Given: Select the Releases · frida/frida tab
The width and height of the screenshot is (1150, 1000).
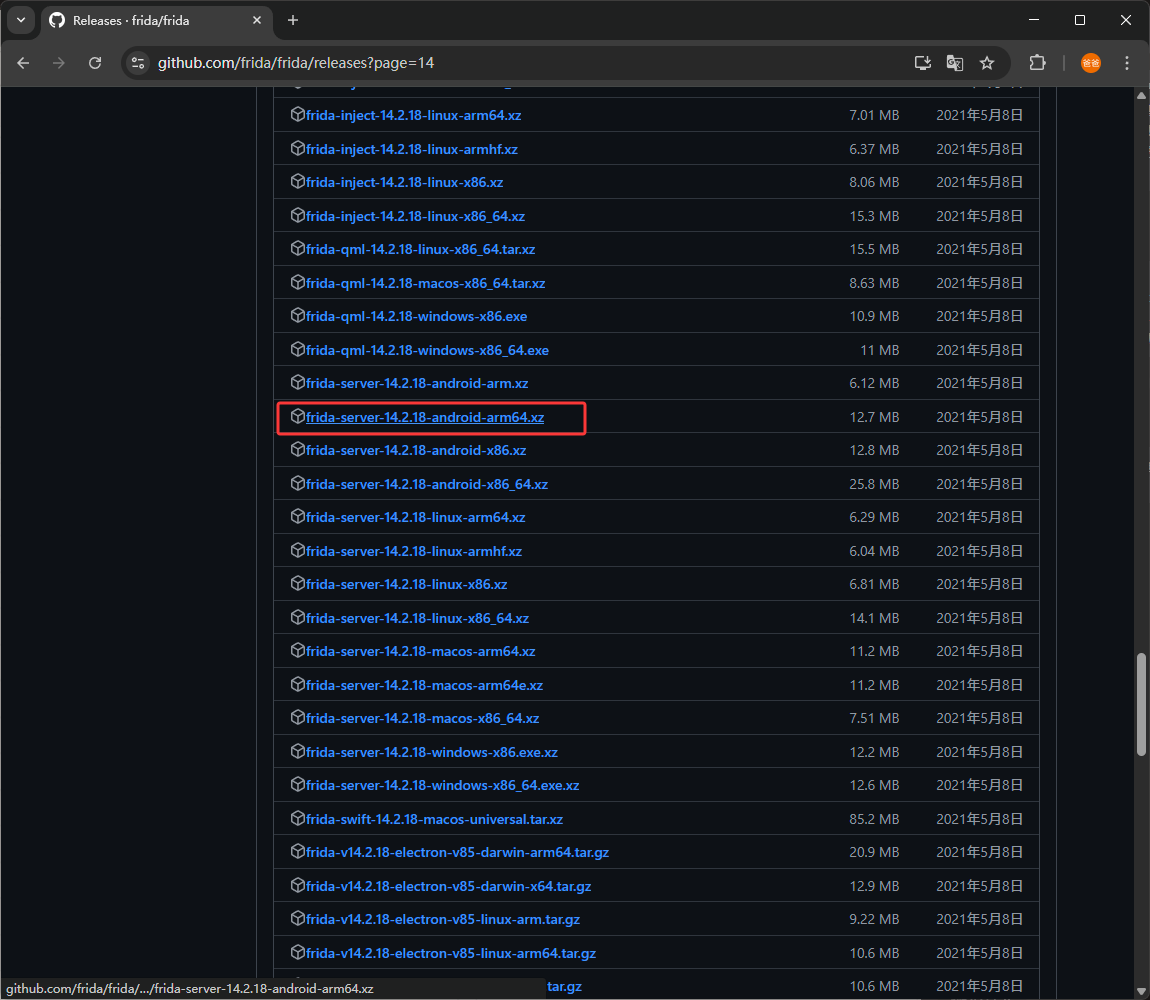Looking at the screenshot, I should [155, 21].
